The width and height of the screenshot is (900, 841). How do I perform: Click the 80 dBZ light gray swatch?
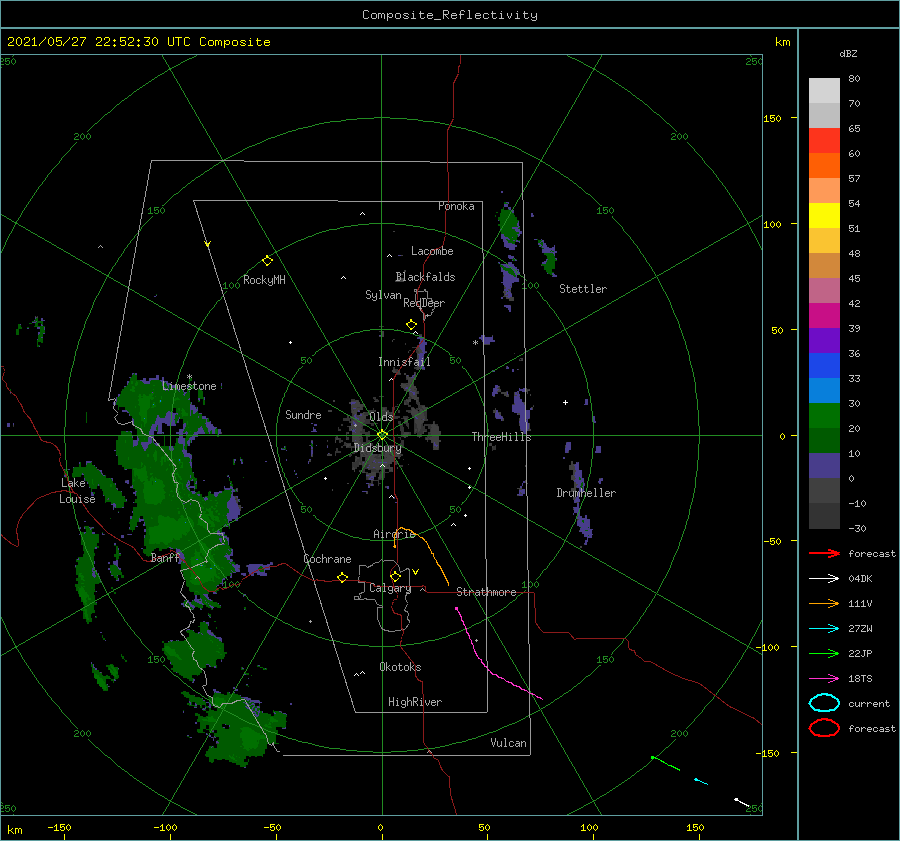tap(824, 91)
